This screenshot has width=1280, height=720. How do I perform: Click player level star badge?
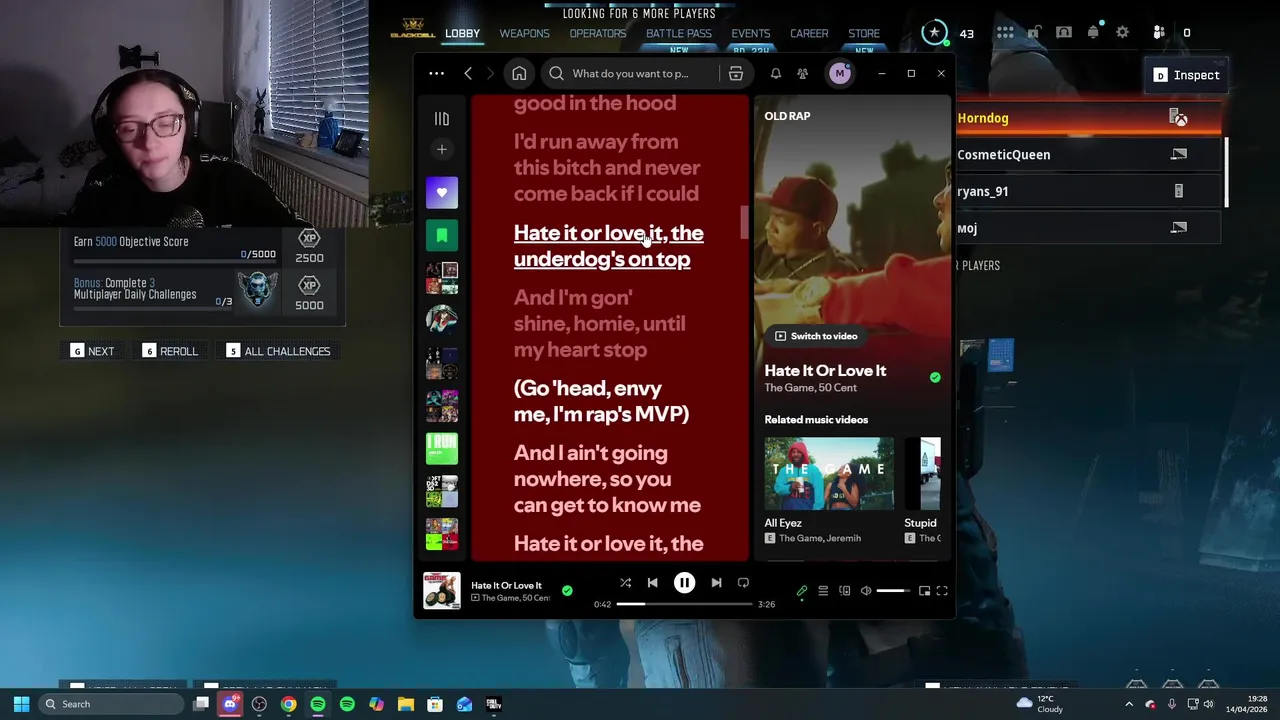(x=934, y=33)
